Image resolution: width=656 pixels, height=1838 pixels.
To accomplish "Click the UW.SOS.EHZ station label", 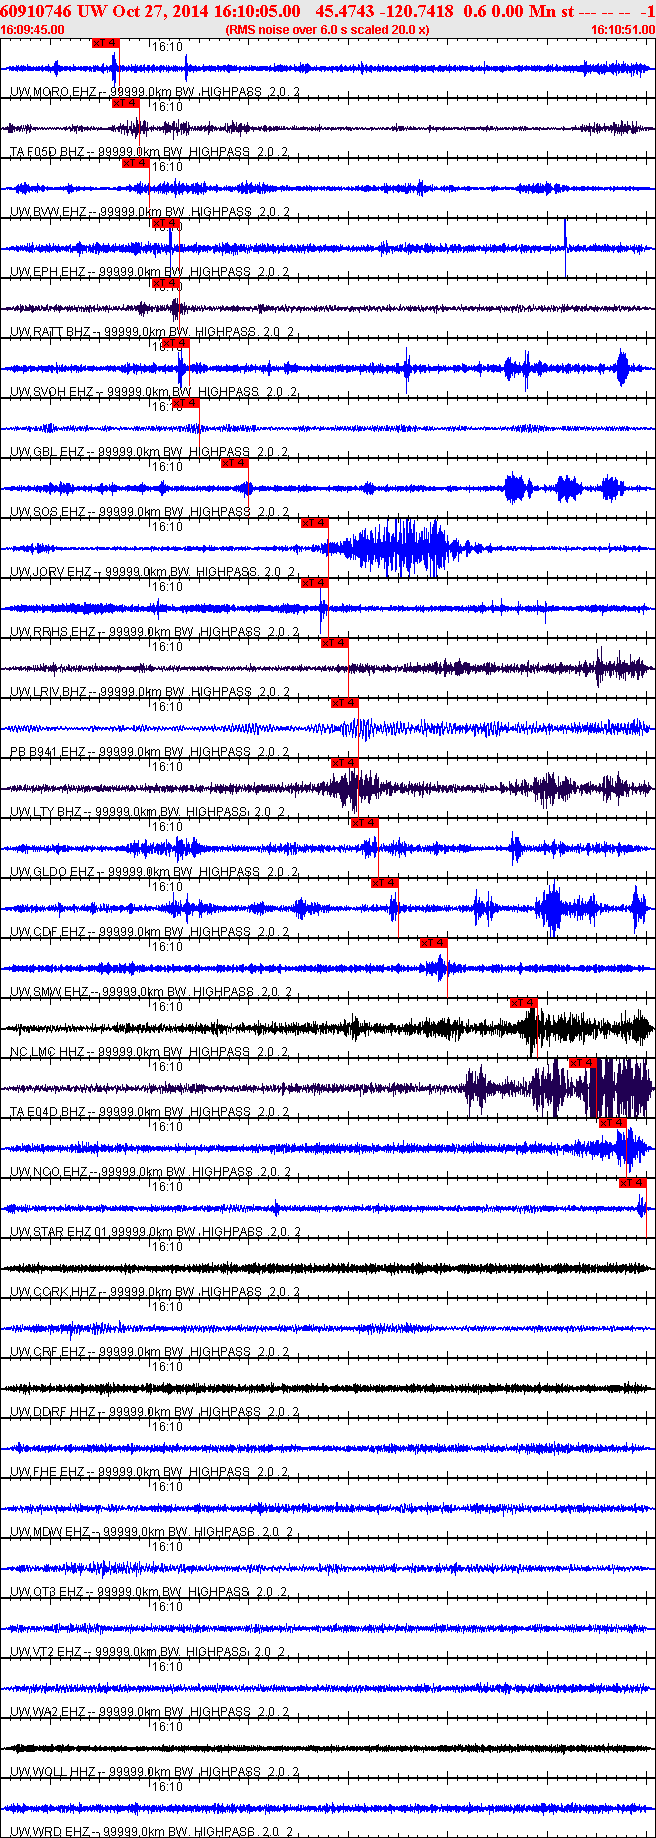I will (x=150, y=512).
